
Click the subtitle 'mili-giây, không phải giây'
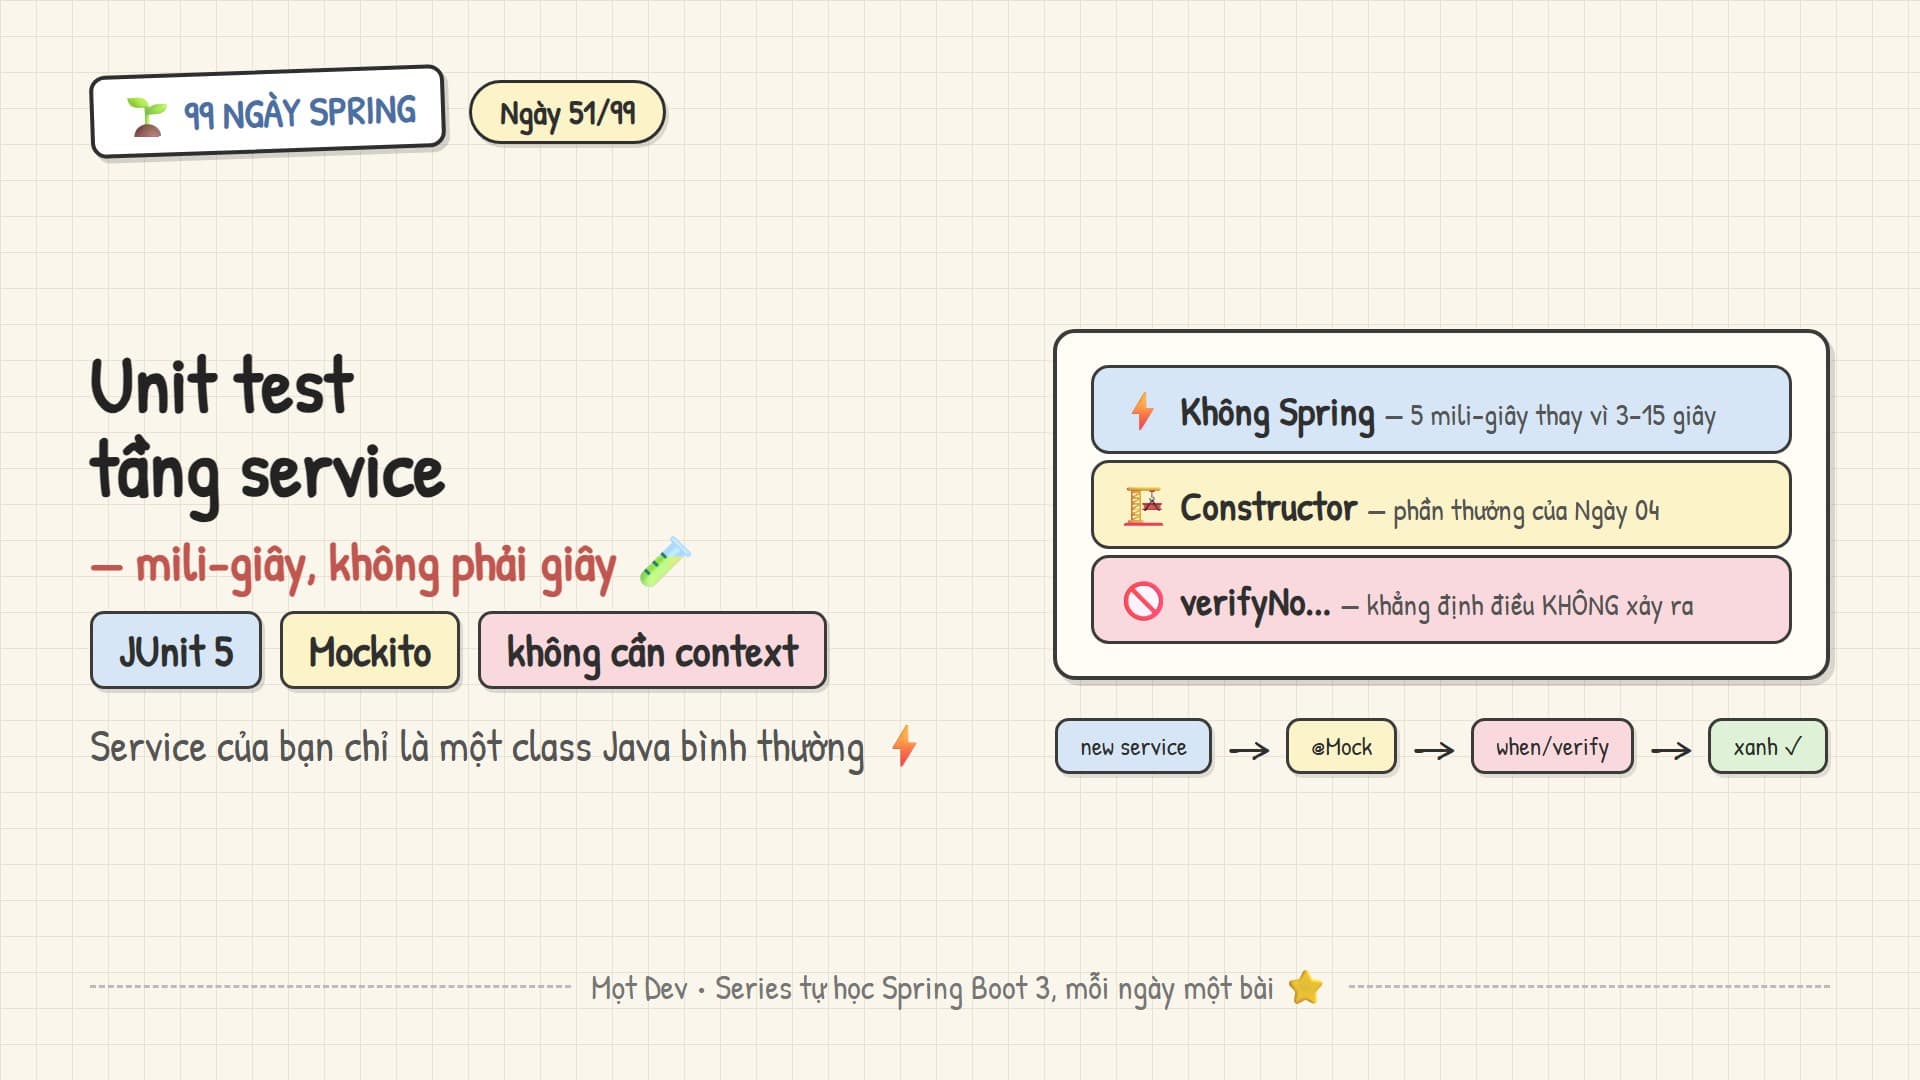click(376, 566)
